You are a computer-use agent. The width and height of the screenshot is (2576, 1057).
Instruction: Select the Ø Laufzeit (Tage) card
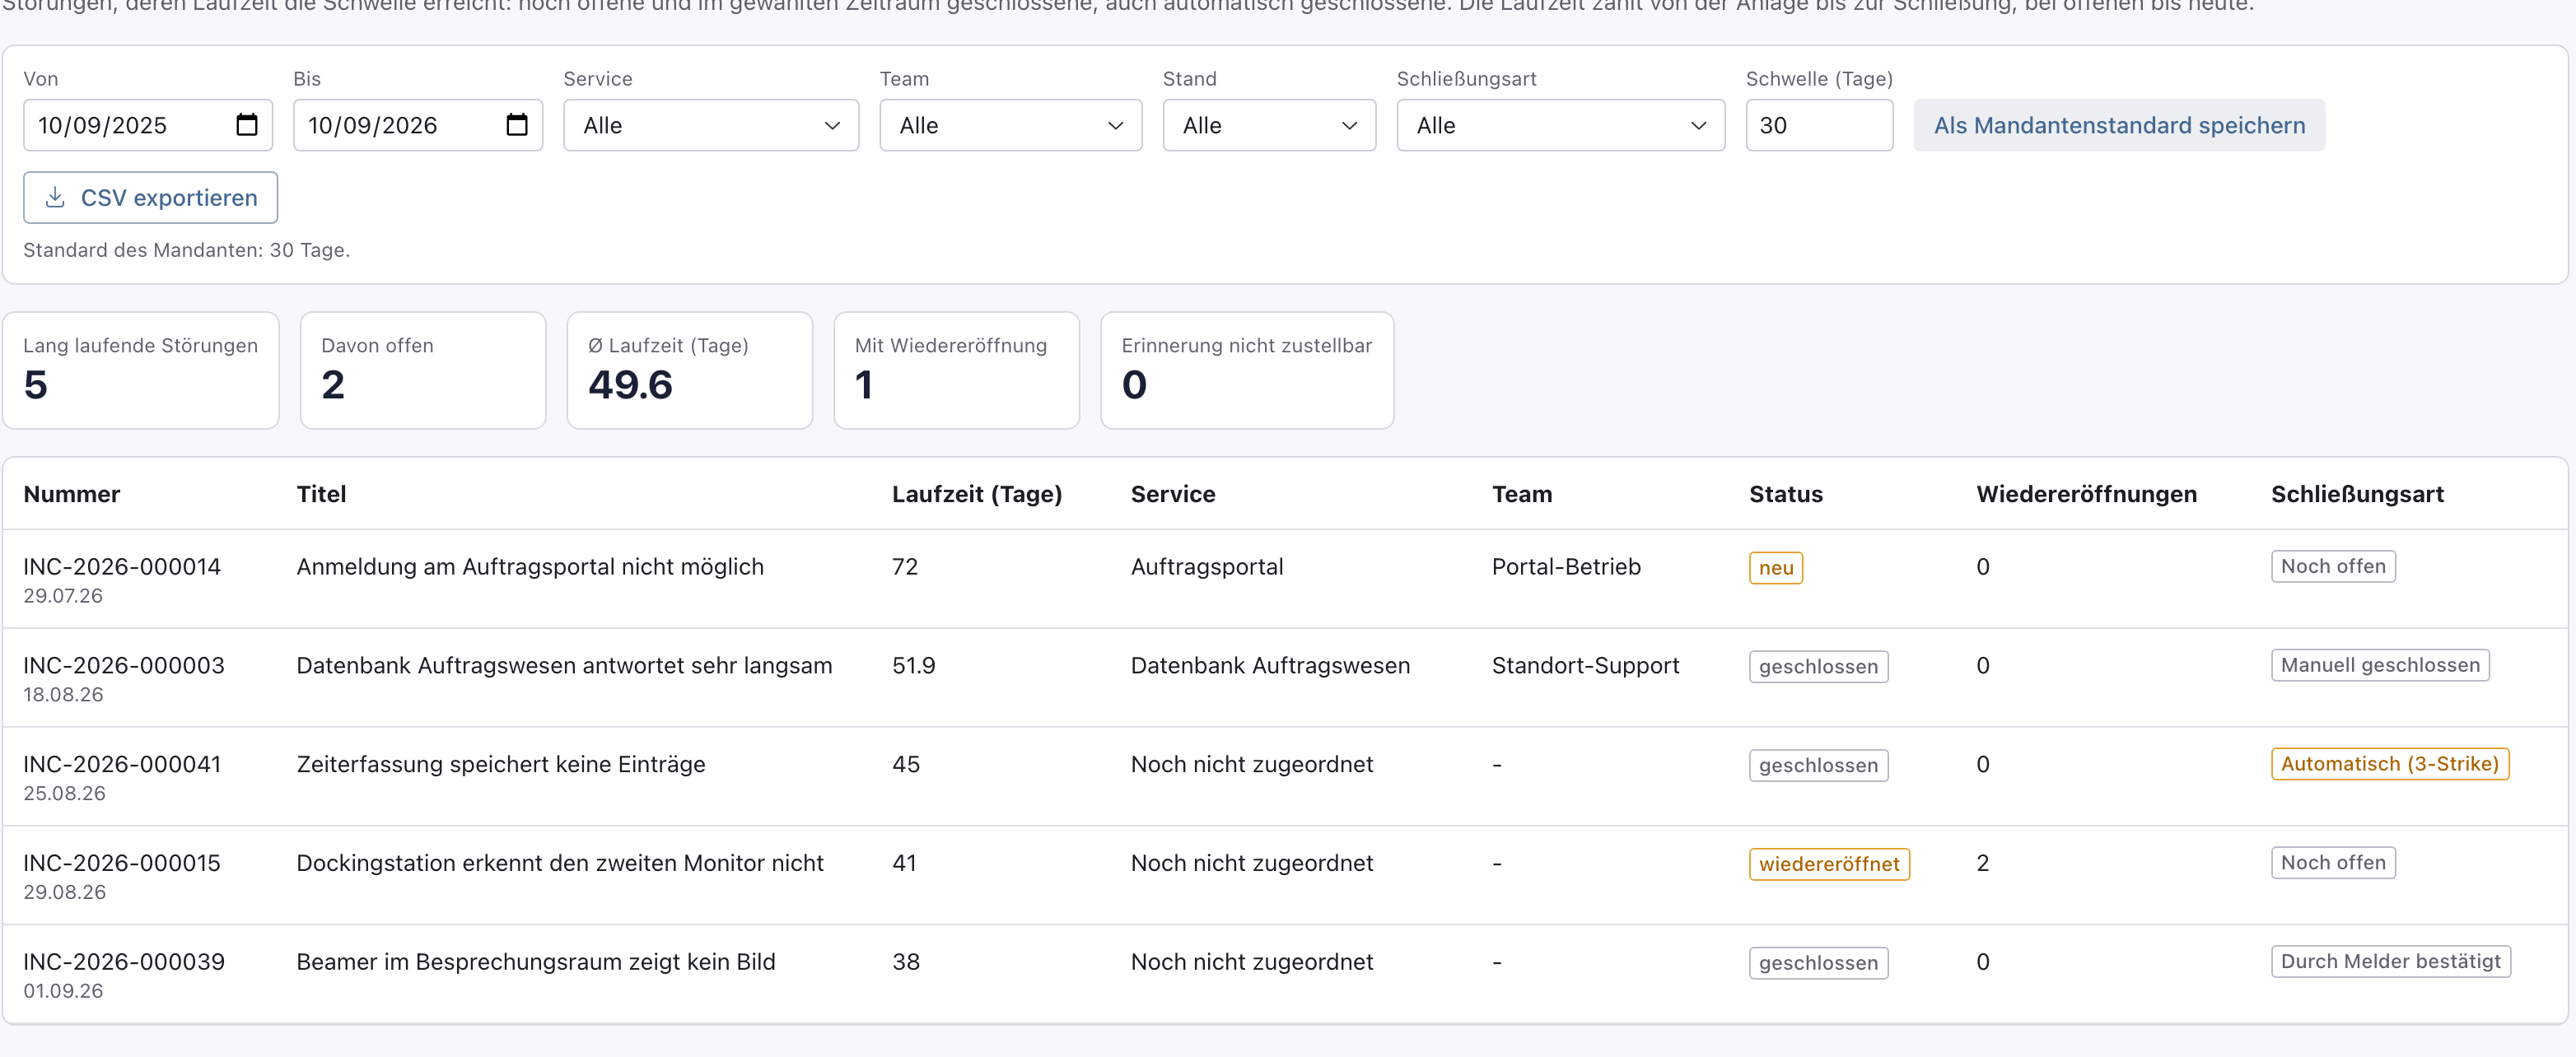tap(690, 370)
